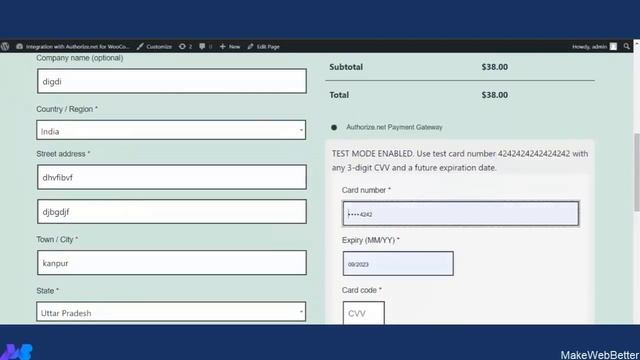The height and width of the screenshot is (360, 640).
Task: Click the 'Authorize.net Payment Gateway' label
Action: 394,127
